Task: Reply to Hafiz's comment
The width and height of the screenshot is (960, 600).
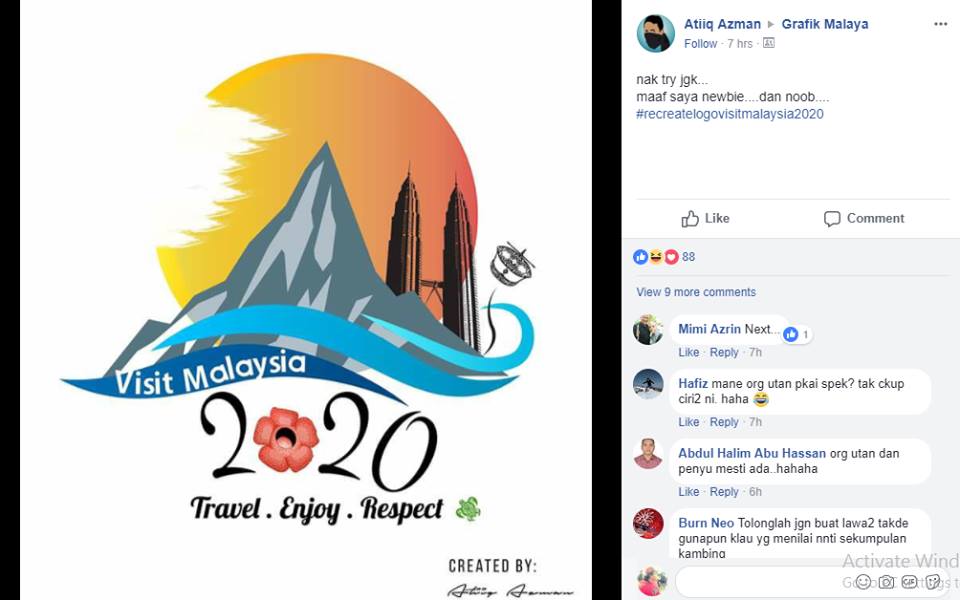Action: [724, 422]
